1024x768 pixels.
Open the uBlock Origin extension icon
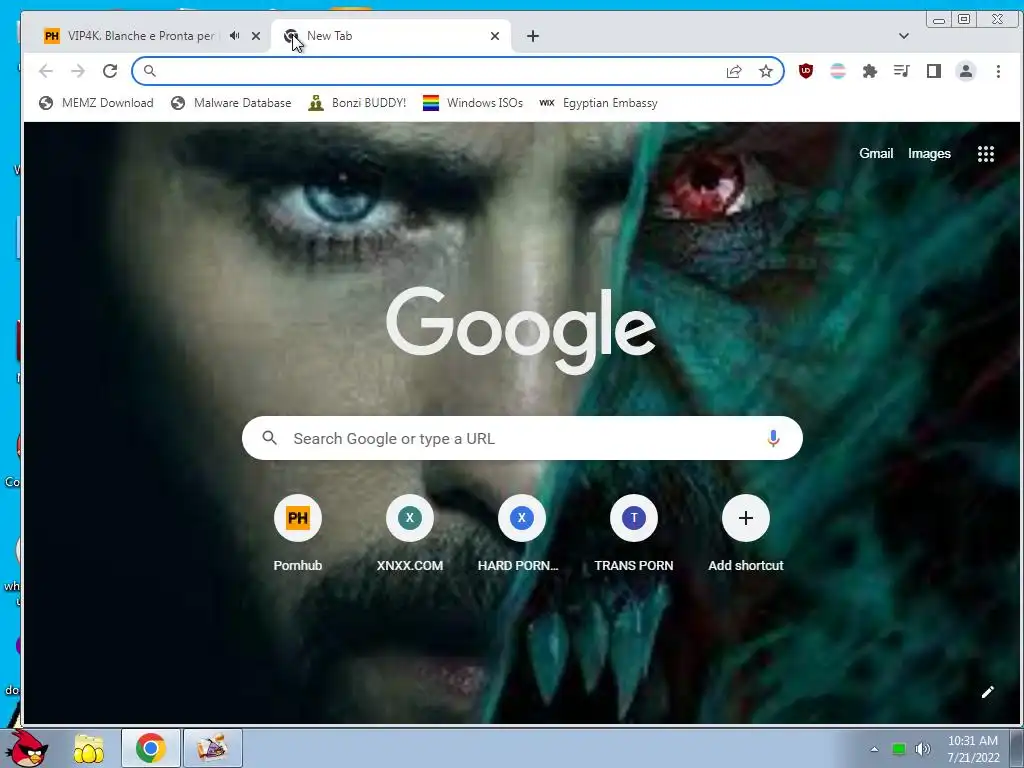[x=806, y=71]
